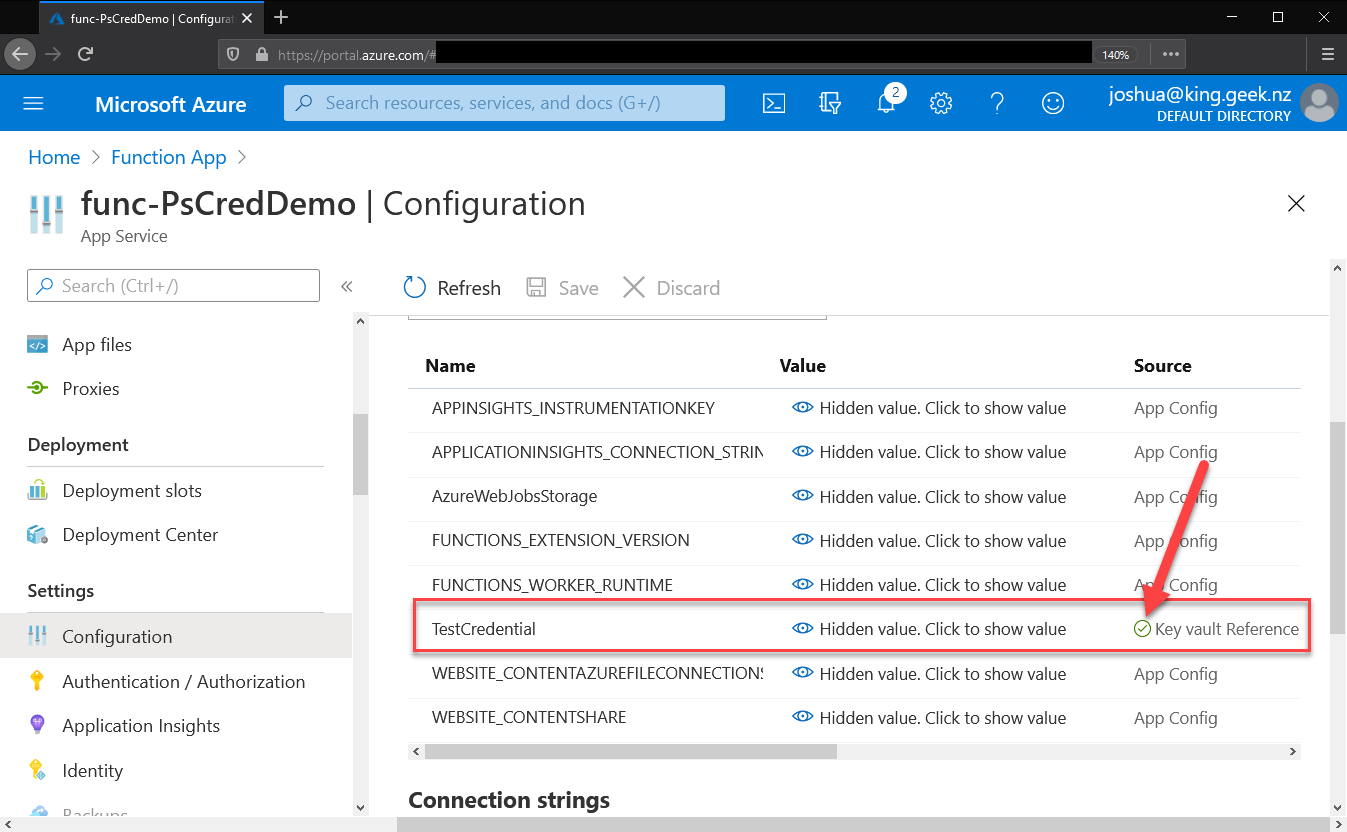Show value of APPLICATIONINSIGHTS_CONNECTION_STRING

929,452
